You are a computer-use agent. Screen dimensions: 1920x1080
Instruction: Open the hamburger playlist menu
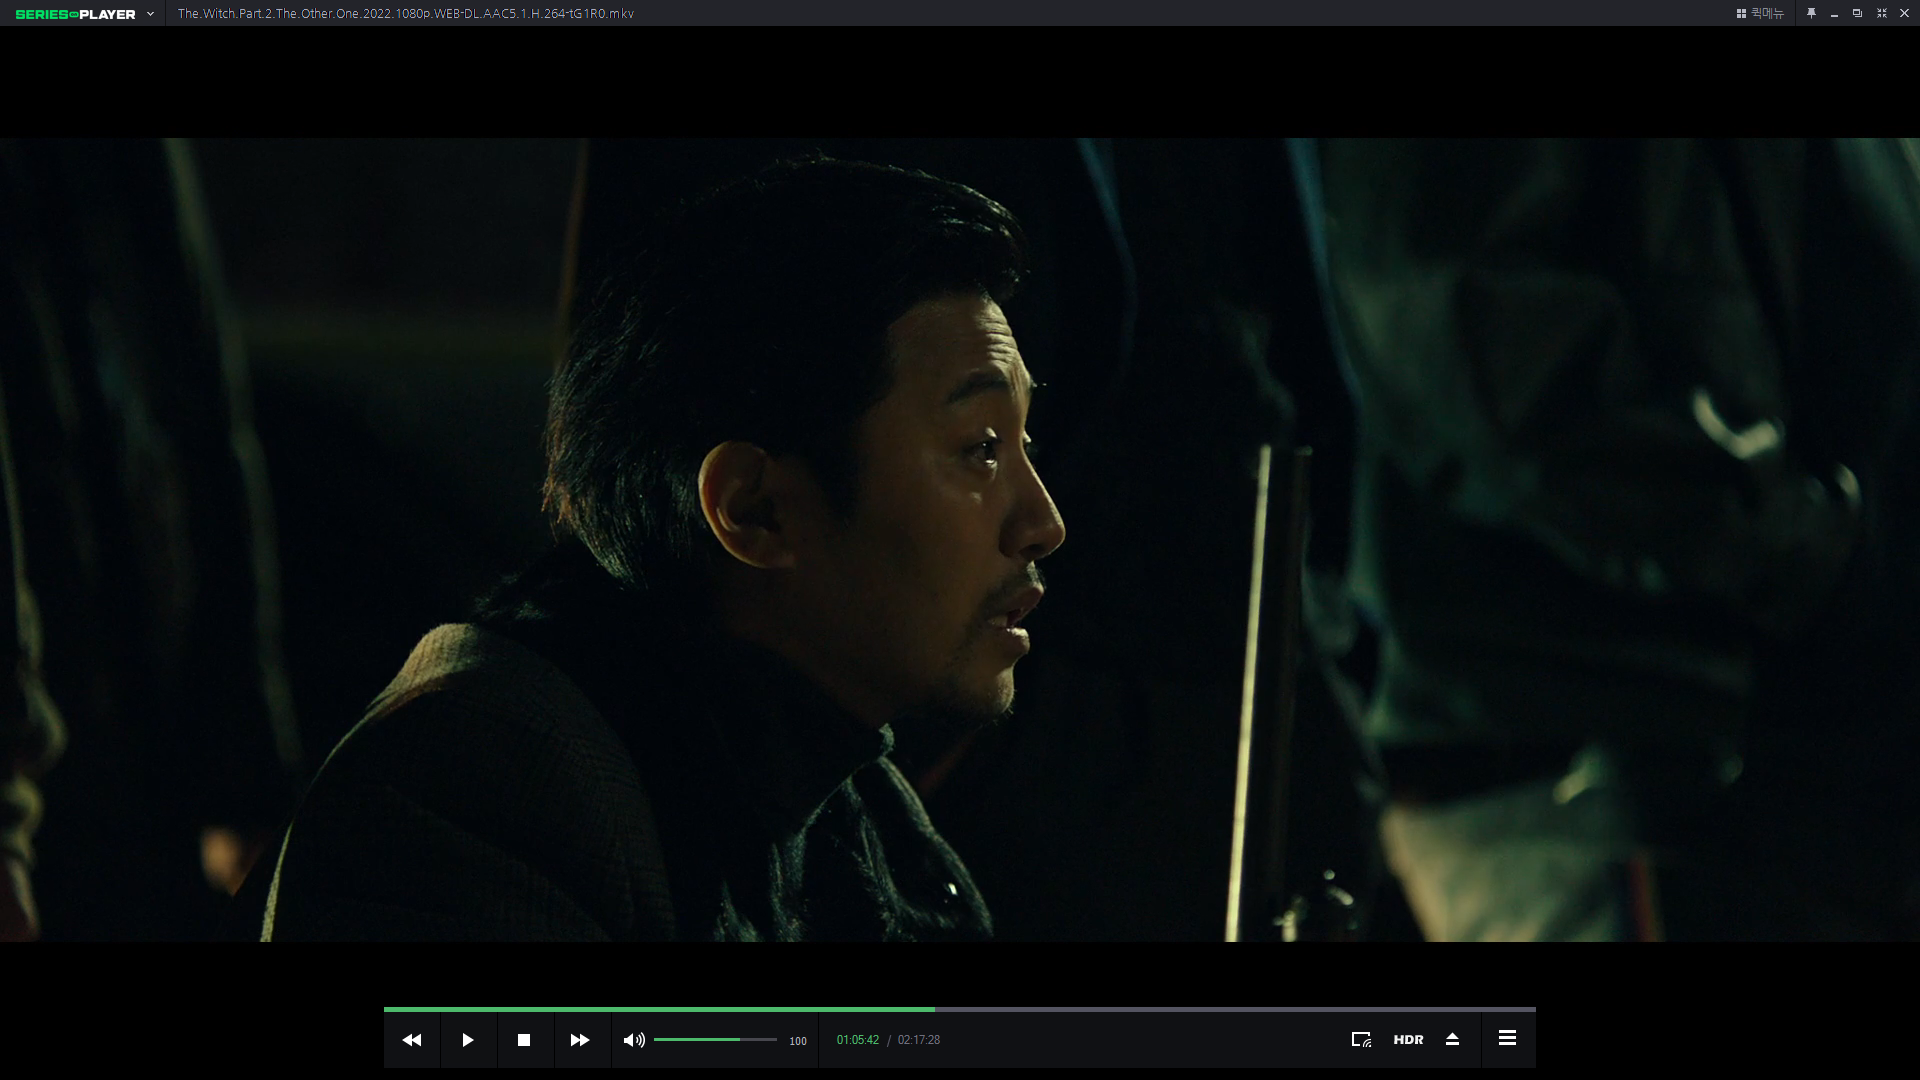click(x=1508, y=1039)
